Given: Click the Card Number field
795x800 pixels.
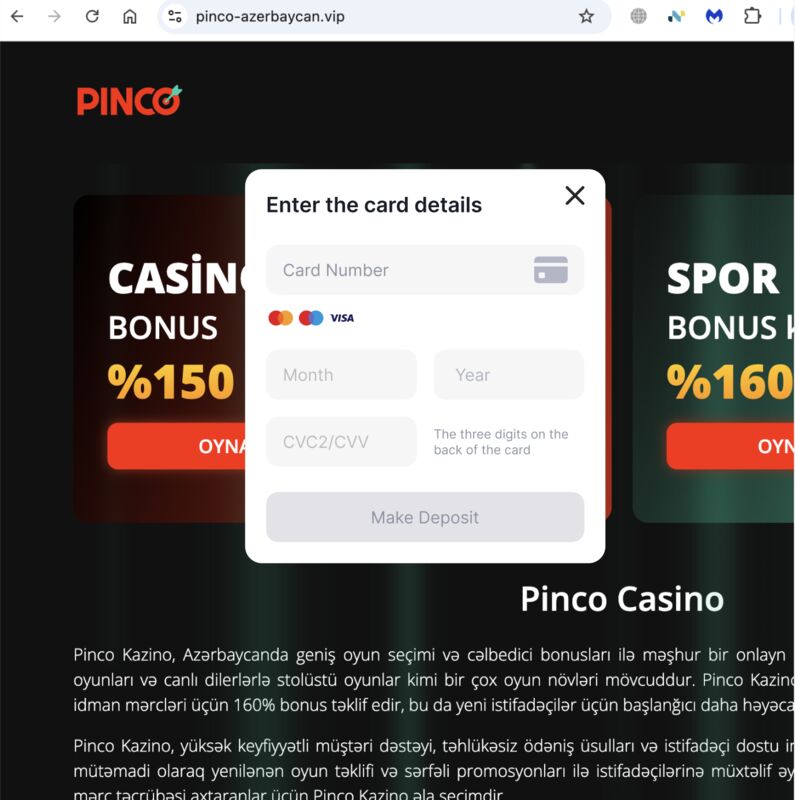Looking at the screenshot, I should pos(425,270).
